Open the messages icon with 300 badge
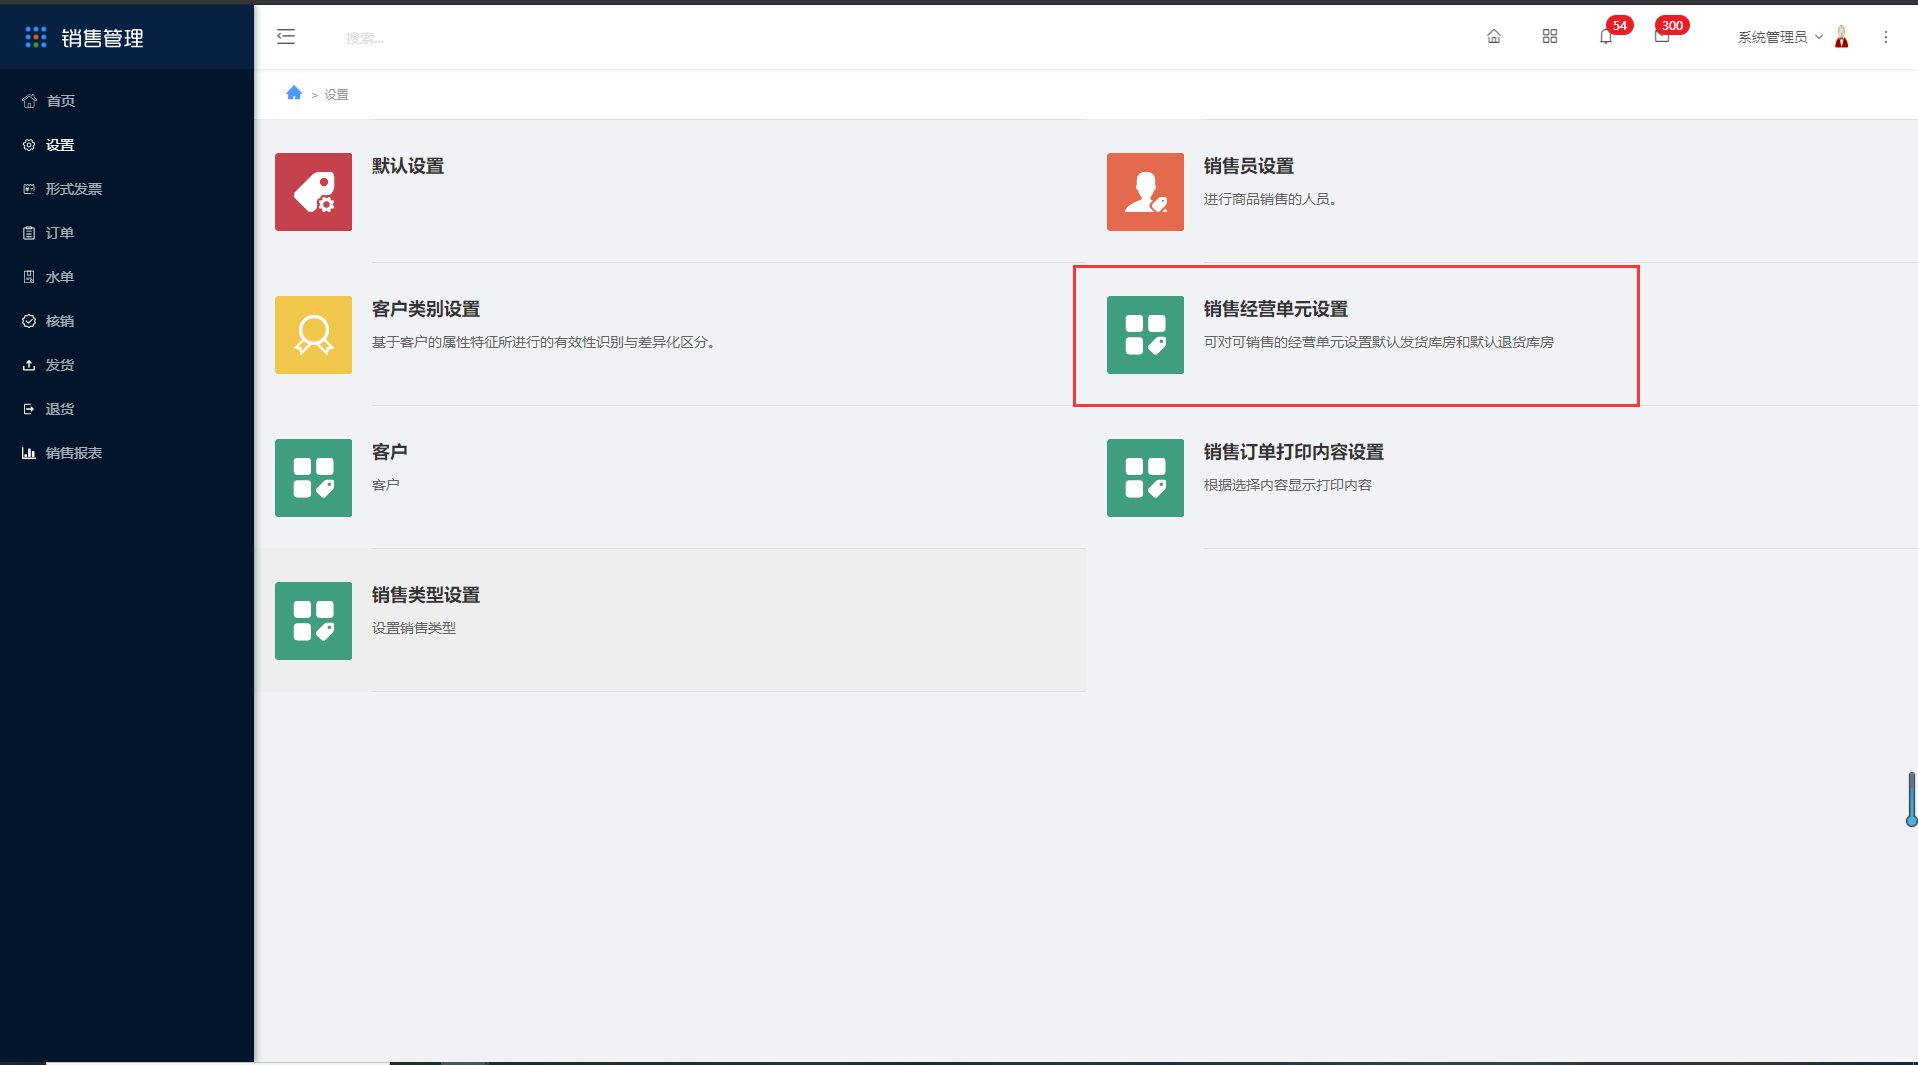Viewport: 1918px width, 1065px height. [1662, 37]
